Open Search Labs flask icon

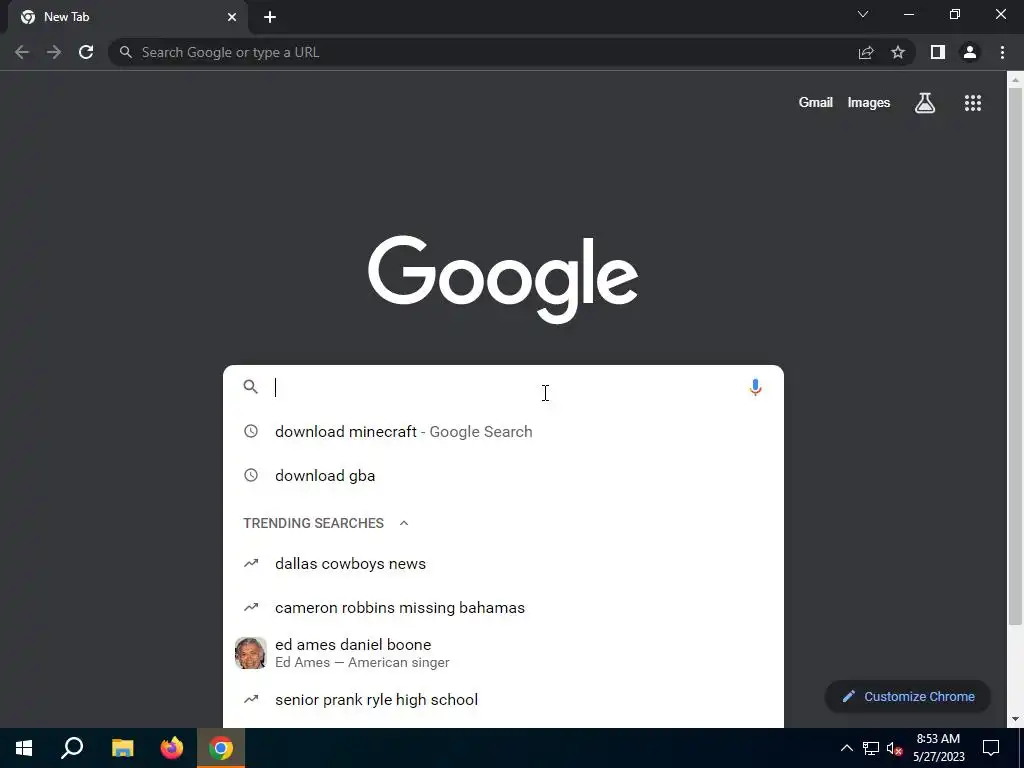pyautogui.click(x=925, y=103)
